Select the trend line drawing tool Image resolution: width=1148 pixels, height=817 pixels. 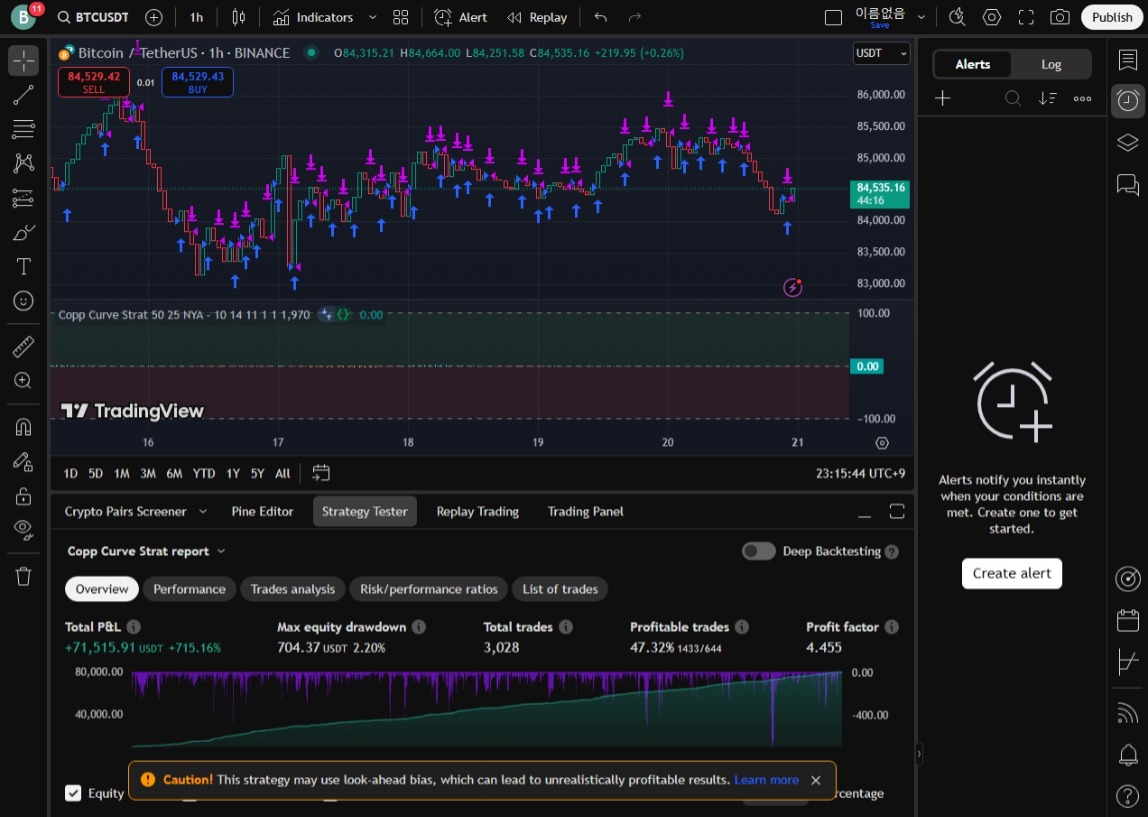tap(23, 94)
